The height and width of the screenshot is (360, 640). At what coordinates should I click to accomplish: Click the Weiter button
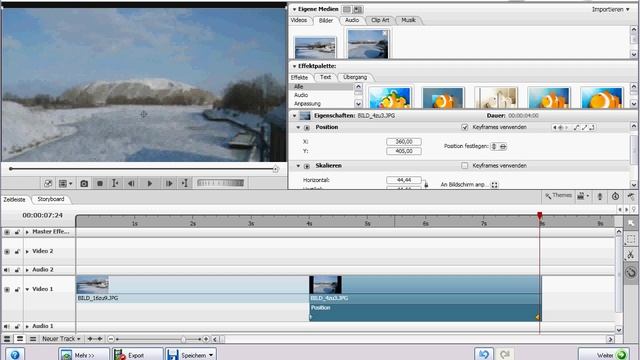point(604,354)
